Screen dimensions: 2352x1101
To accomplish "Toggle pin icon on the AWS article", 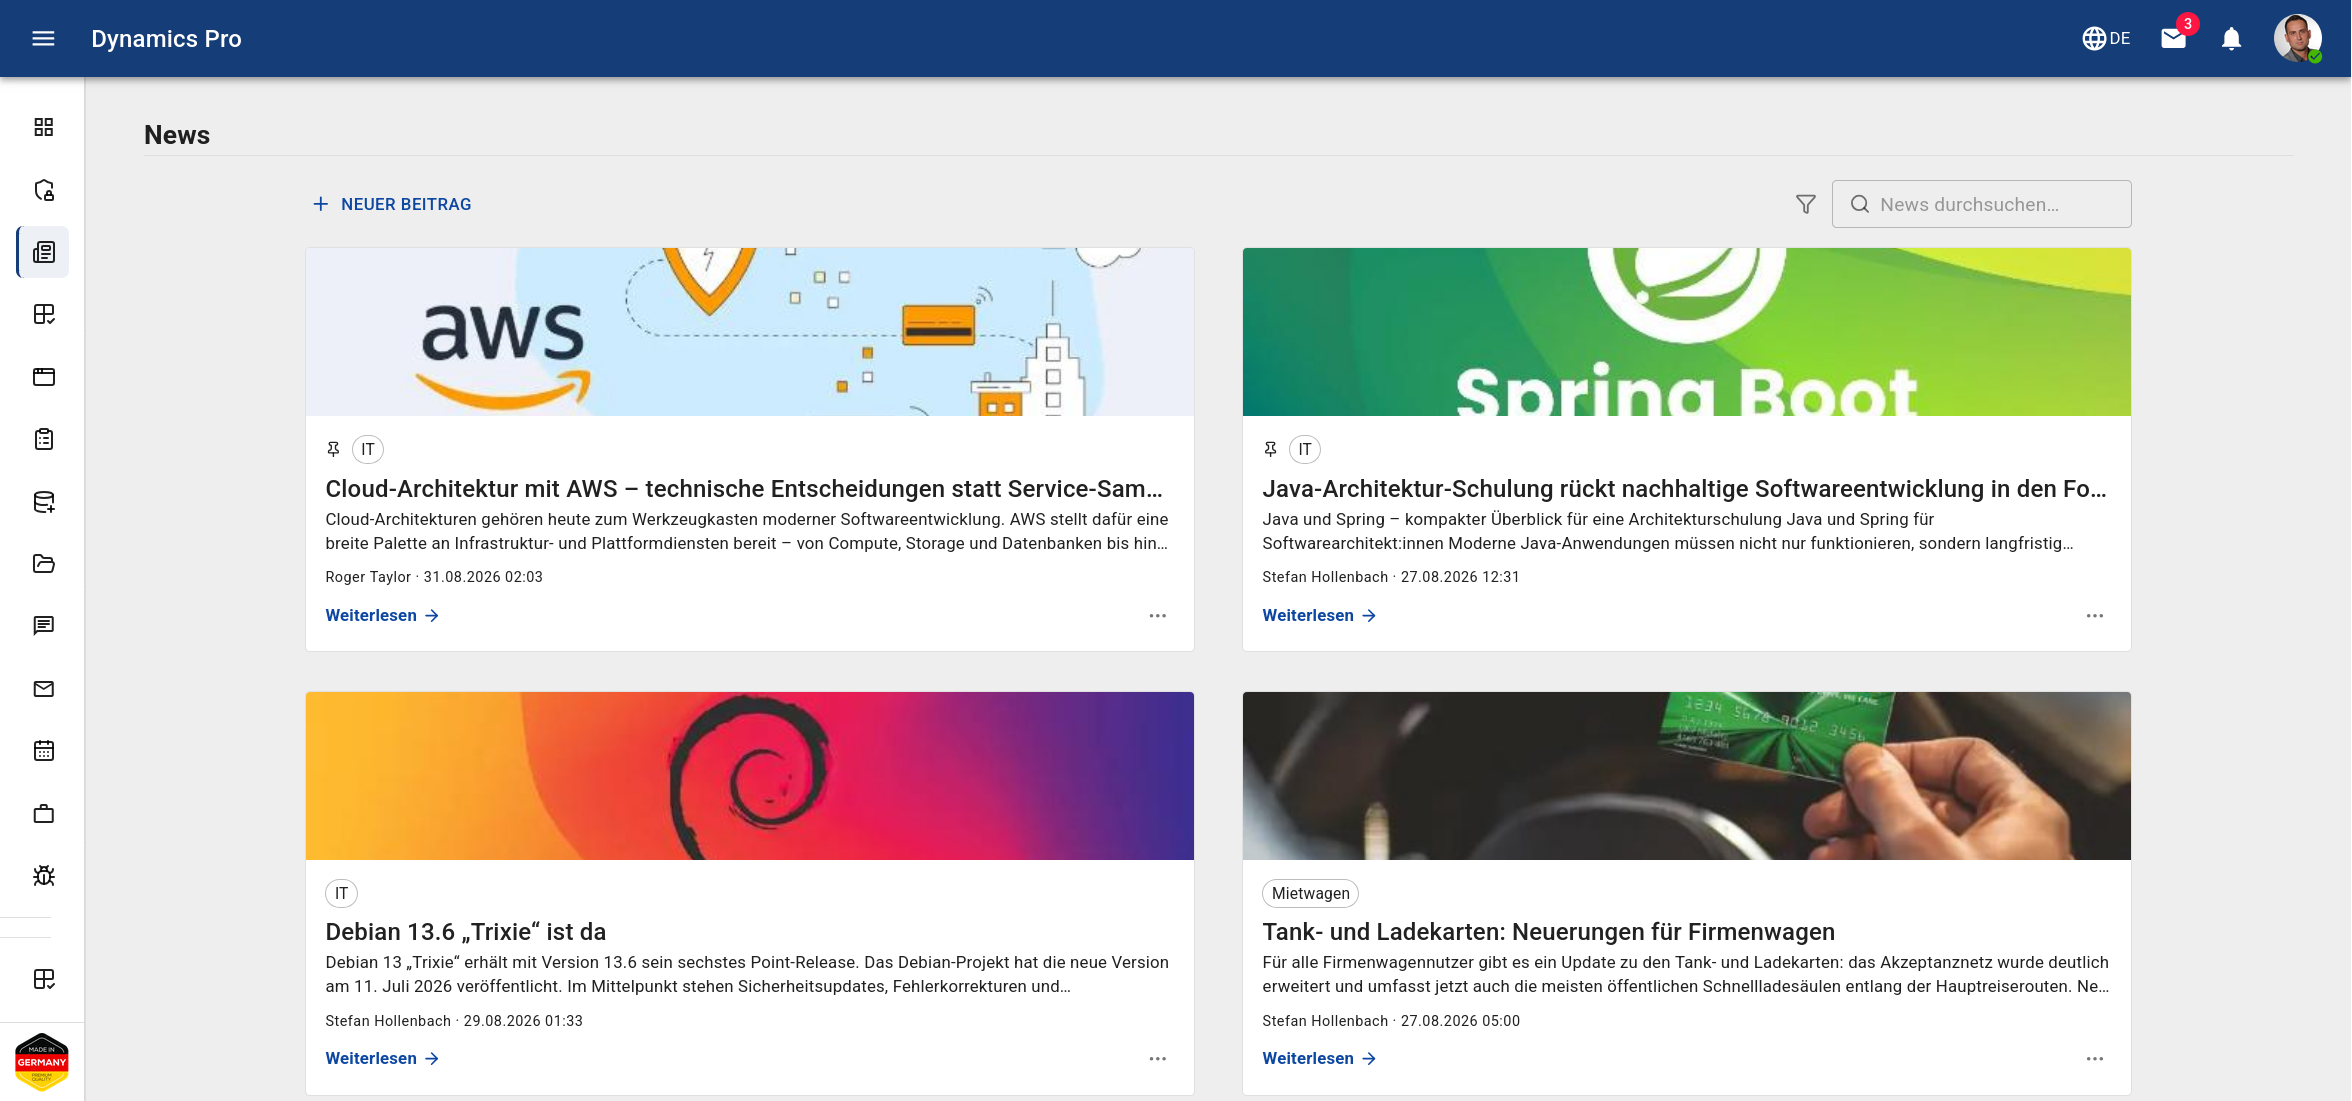I will tap(333, 450).
